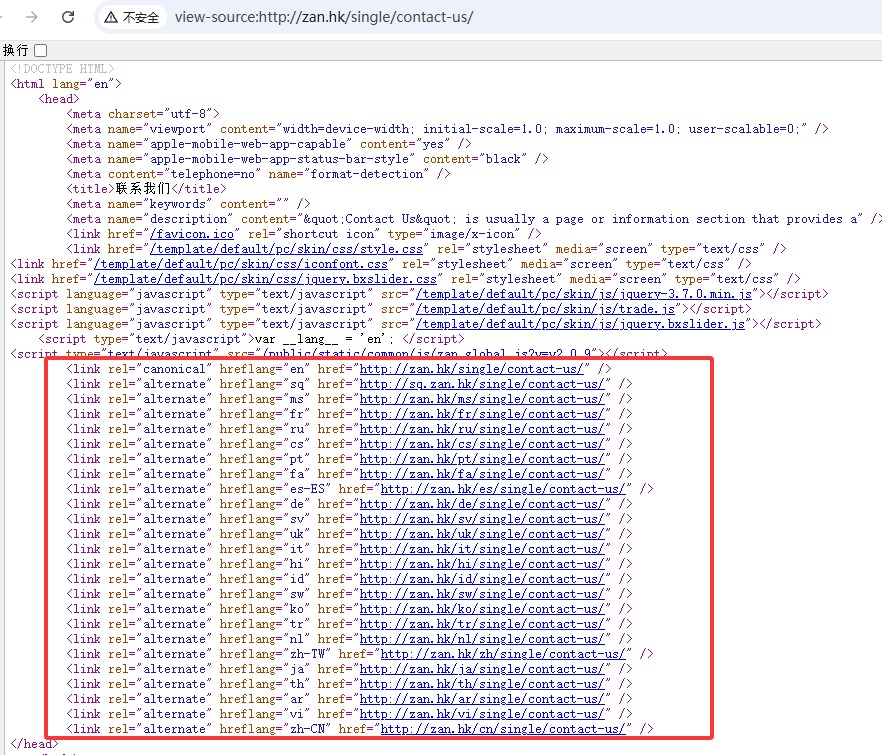Open the /es/ alternate contact-us link
The image size is (882, 755).
pos(503,489)
